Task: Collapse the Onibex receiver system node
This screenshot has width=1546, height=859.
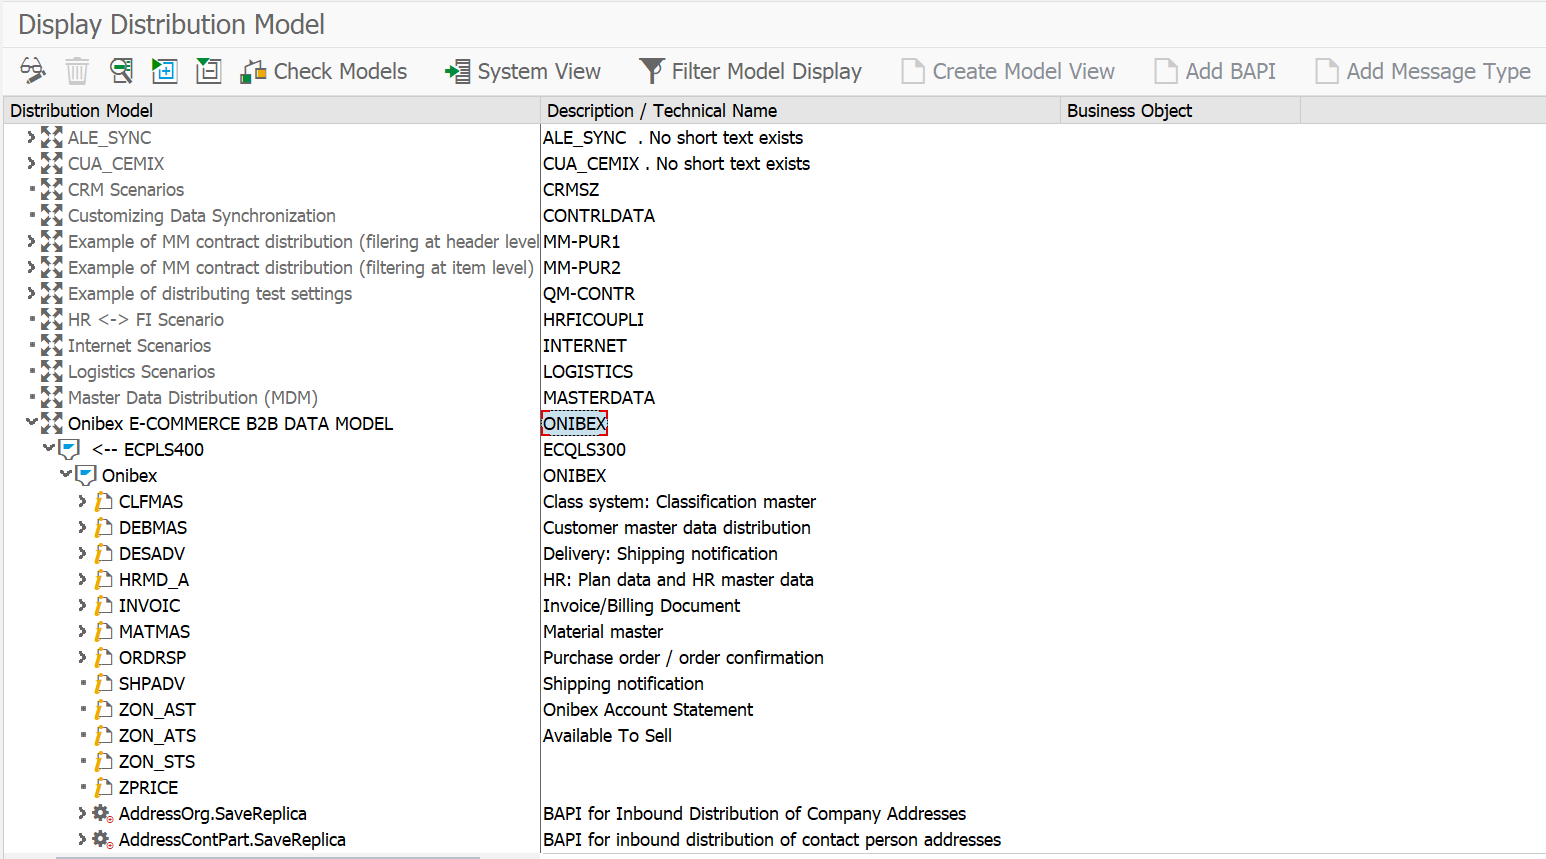Action: [65, 475]
